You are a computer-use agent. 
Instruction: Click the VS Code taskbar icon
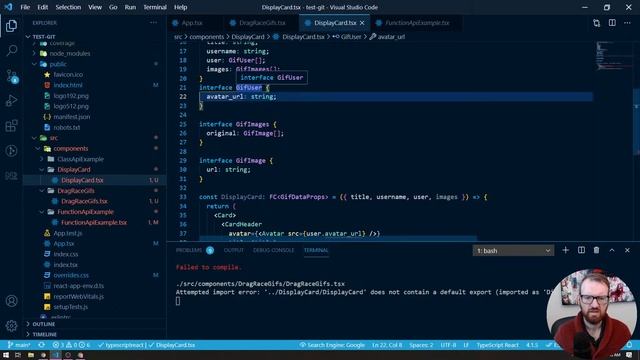pyautogui.click(x=56, y=355)
